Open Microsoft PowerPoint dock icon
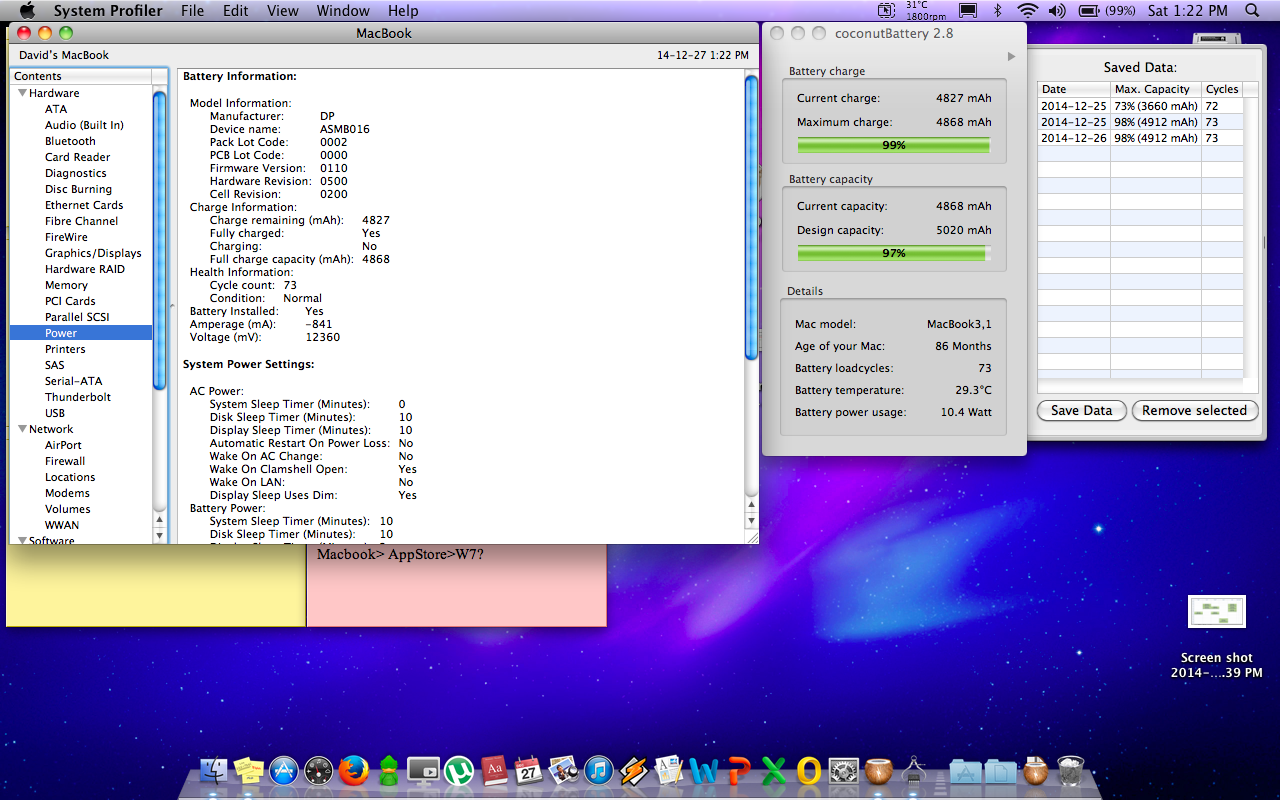Viewport: 1280px width, 800px height. 739,770
